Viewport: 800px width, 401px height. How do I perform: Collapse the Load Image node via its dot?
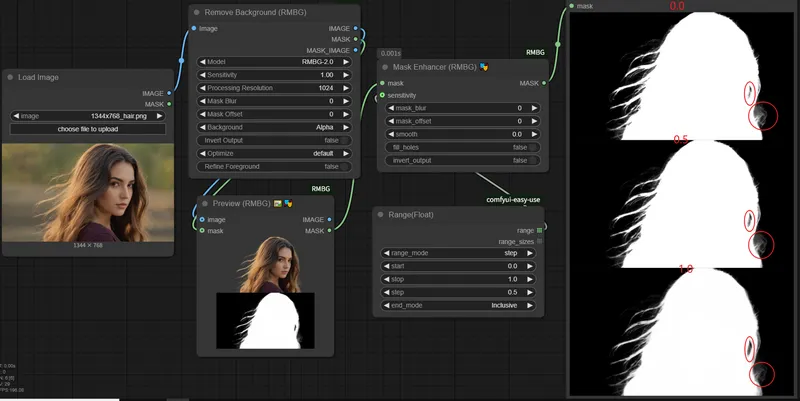tap(10, 76)
